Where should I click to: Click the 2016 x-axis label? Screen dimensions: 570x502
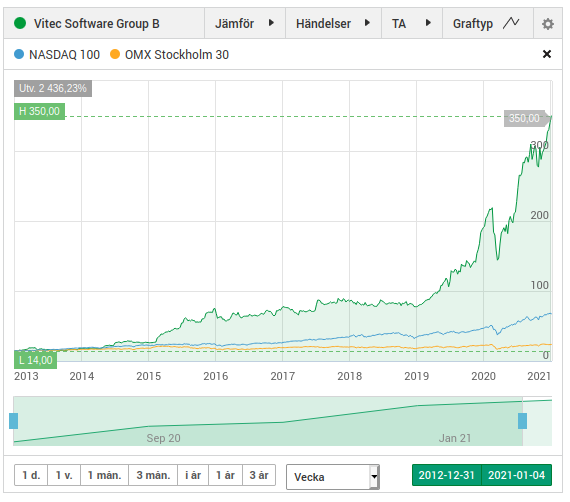coord(216,376)
